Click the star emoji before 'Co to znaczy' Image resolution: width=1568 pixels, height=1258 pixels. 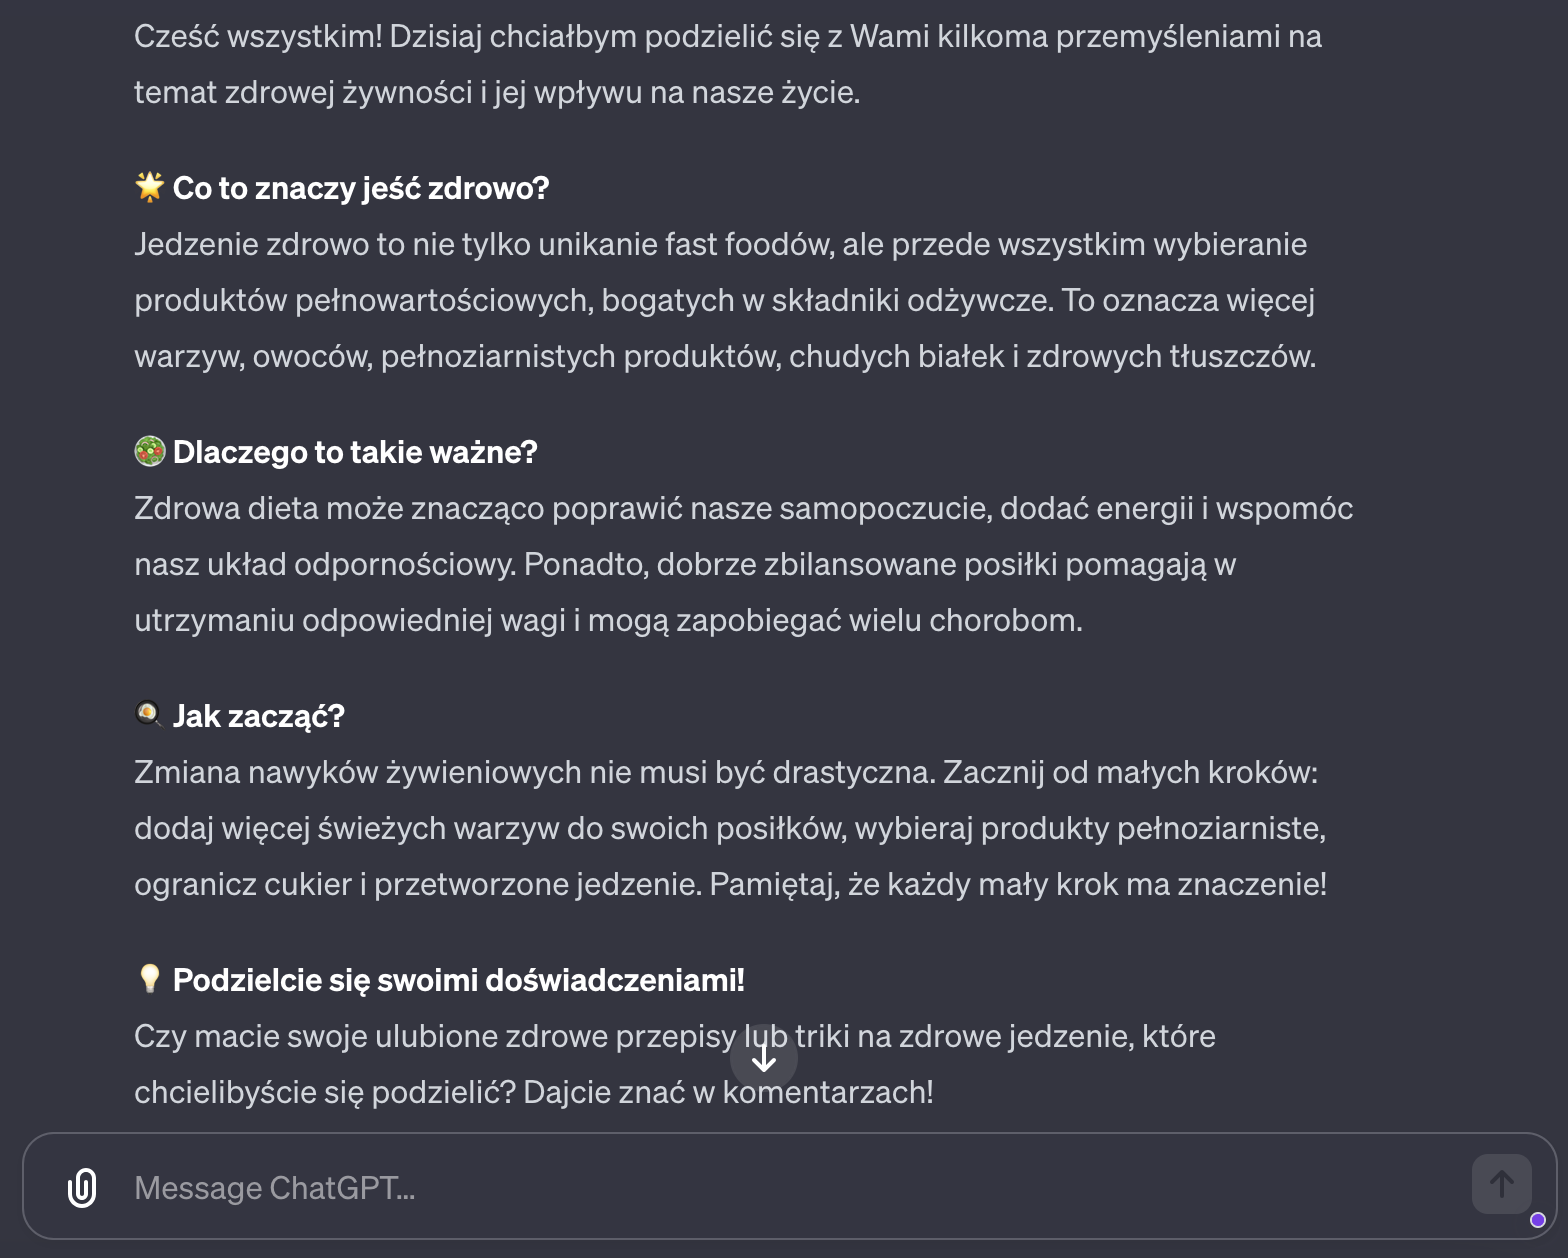[x=150, y=187]
